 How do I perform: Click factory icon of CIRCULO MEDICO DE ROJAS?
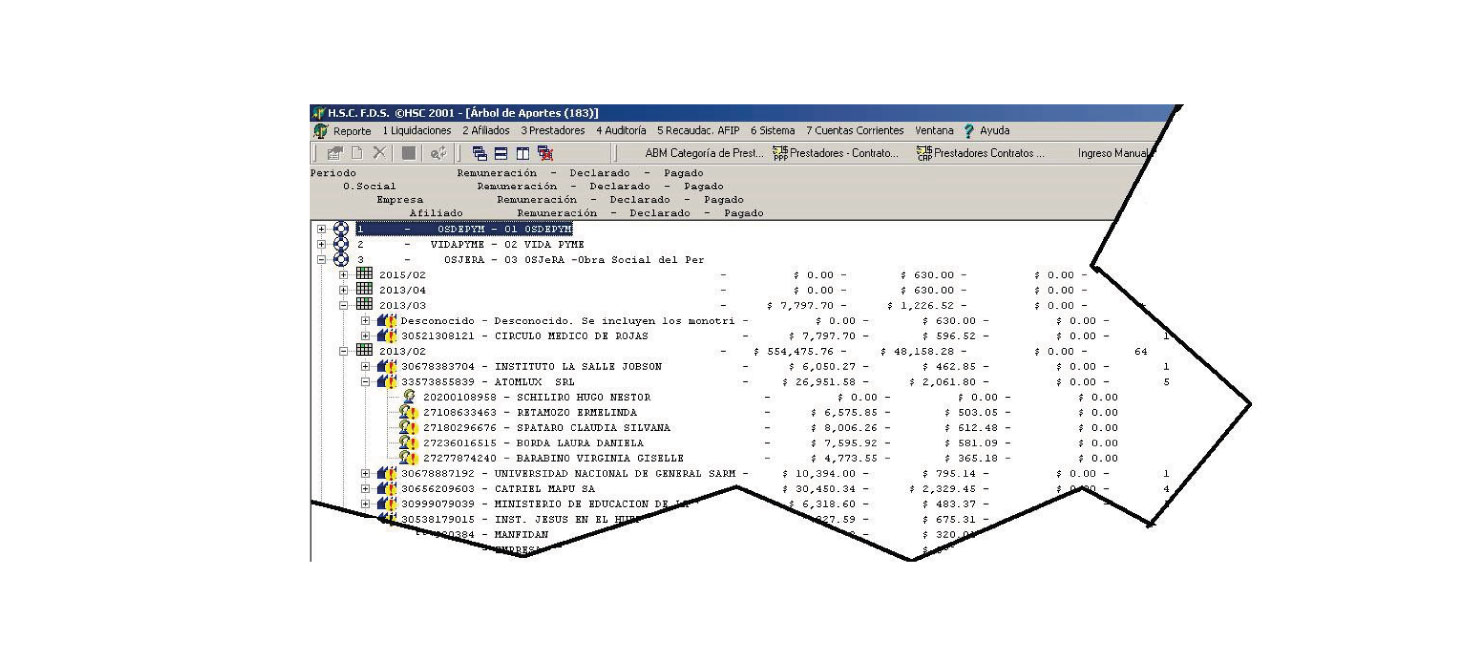point(387,335)
